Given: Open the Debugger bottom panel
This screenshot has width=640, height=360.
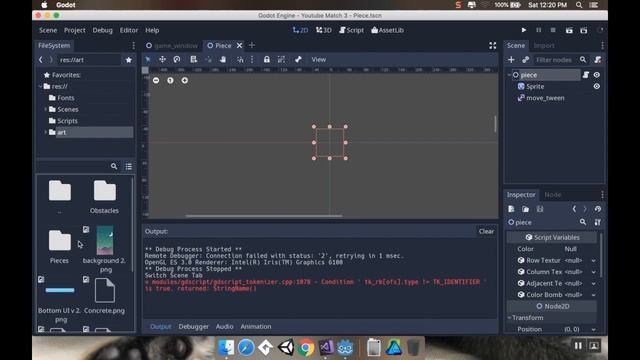Looking at the screenshot, I should click(x=193, y=327).
